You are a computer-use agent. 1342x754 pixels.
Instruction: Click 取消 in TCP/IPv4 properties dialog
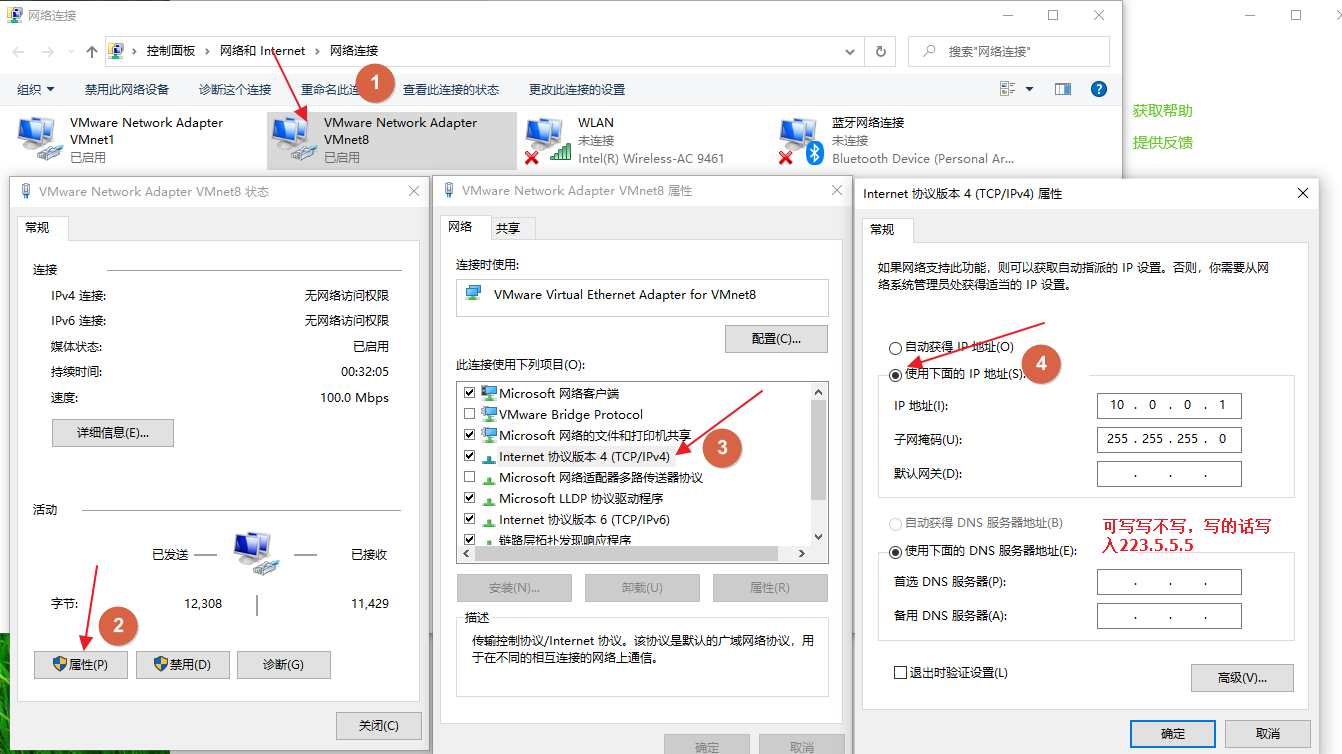1267,734
